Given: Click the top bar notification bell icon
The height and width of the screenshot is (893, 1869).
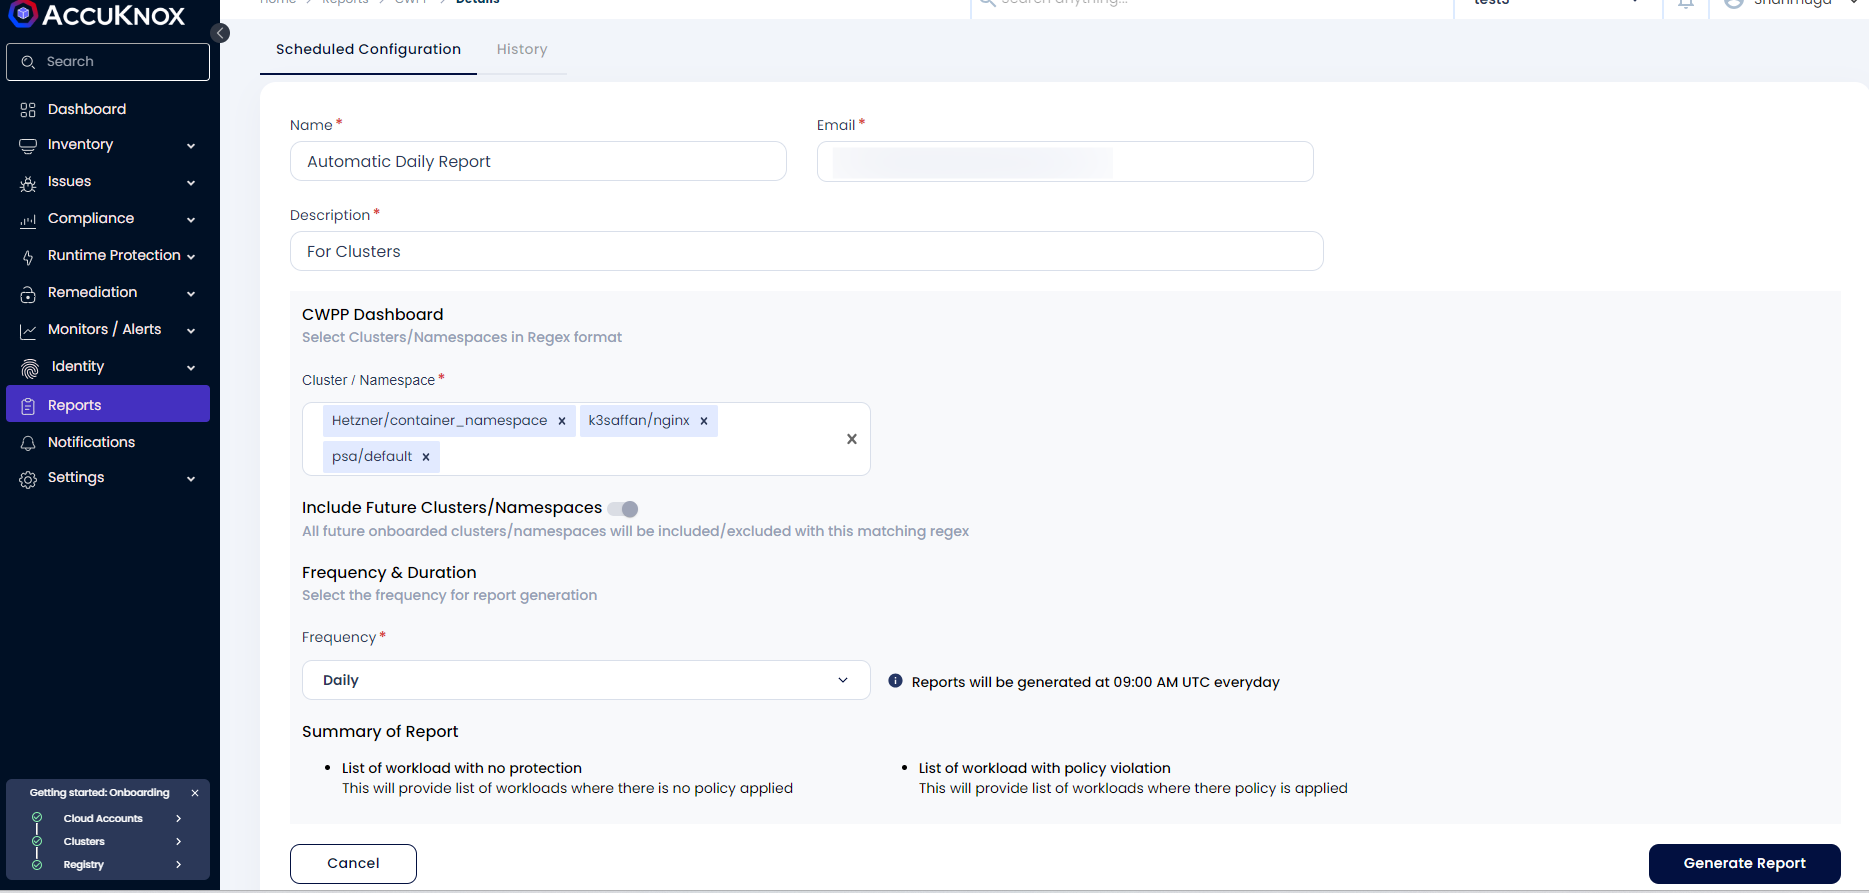Looking at the screenshot, I should 1686,4.
